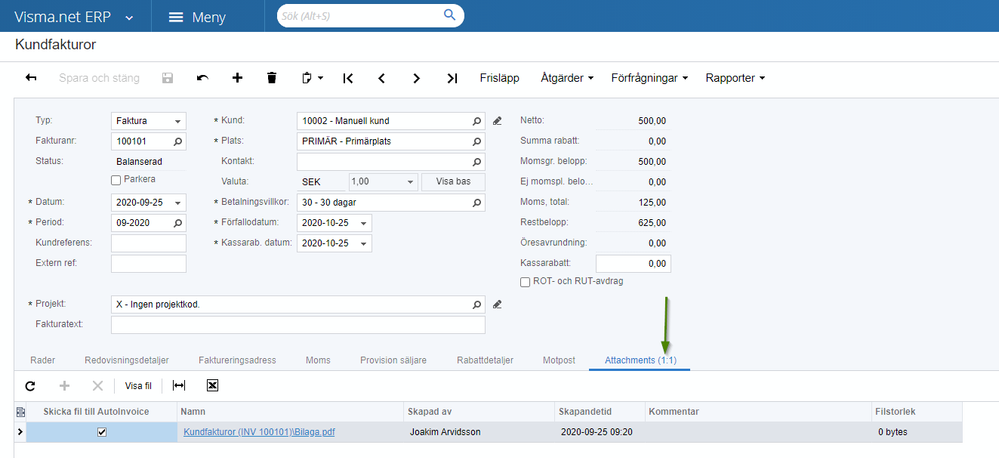Expand the Åtgärder menu
Screen dimensions: 999x458
coord(567,78)
